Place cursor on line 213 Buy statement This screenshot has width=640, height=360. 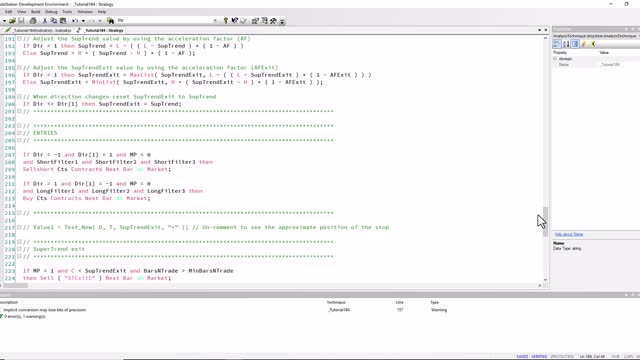coord(87,198)
